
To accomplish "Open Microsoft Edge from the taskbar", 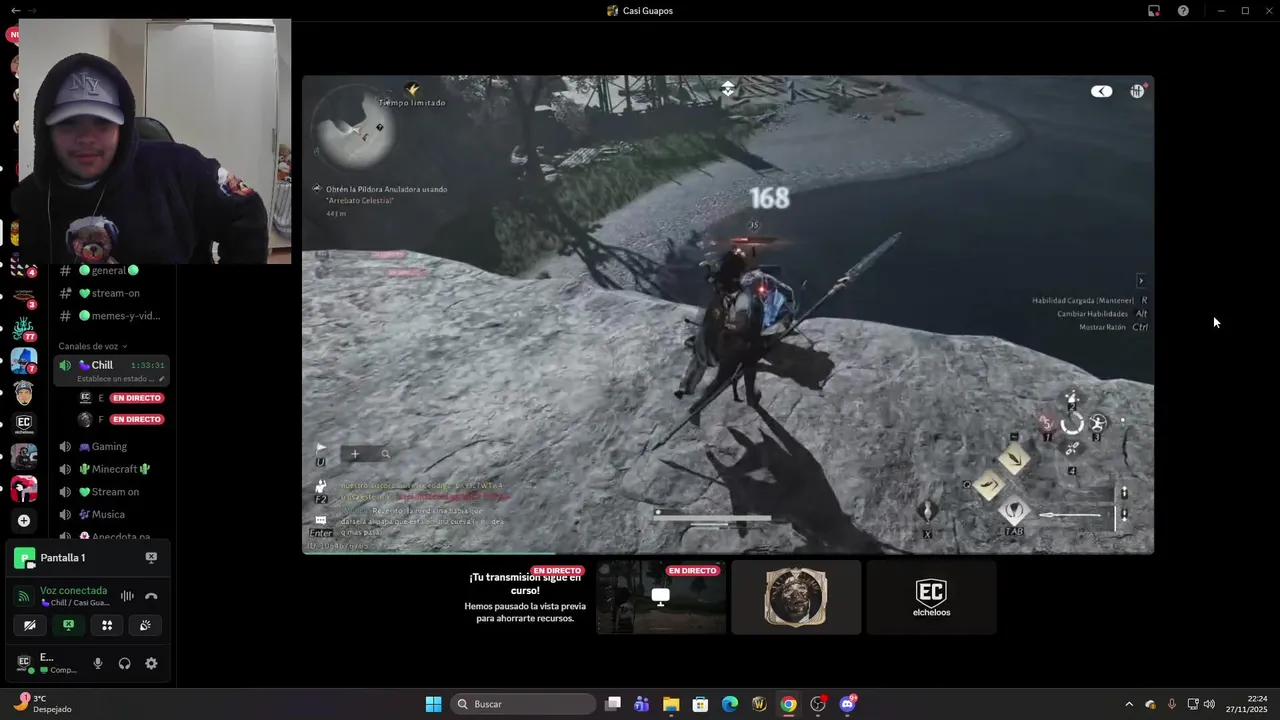I will click(730, 704).
